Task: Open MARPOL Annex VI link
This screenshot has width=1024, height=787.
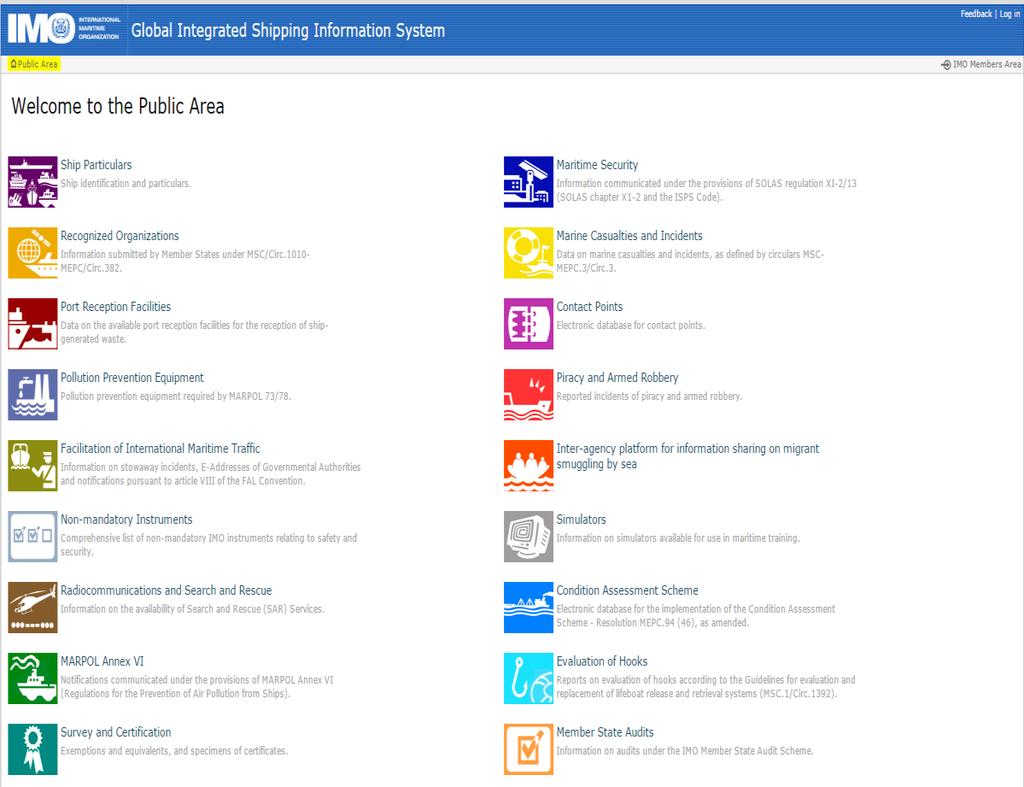Action: click(x=102, y=662)
